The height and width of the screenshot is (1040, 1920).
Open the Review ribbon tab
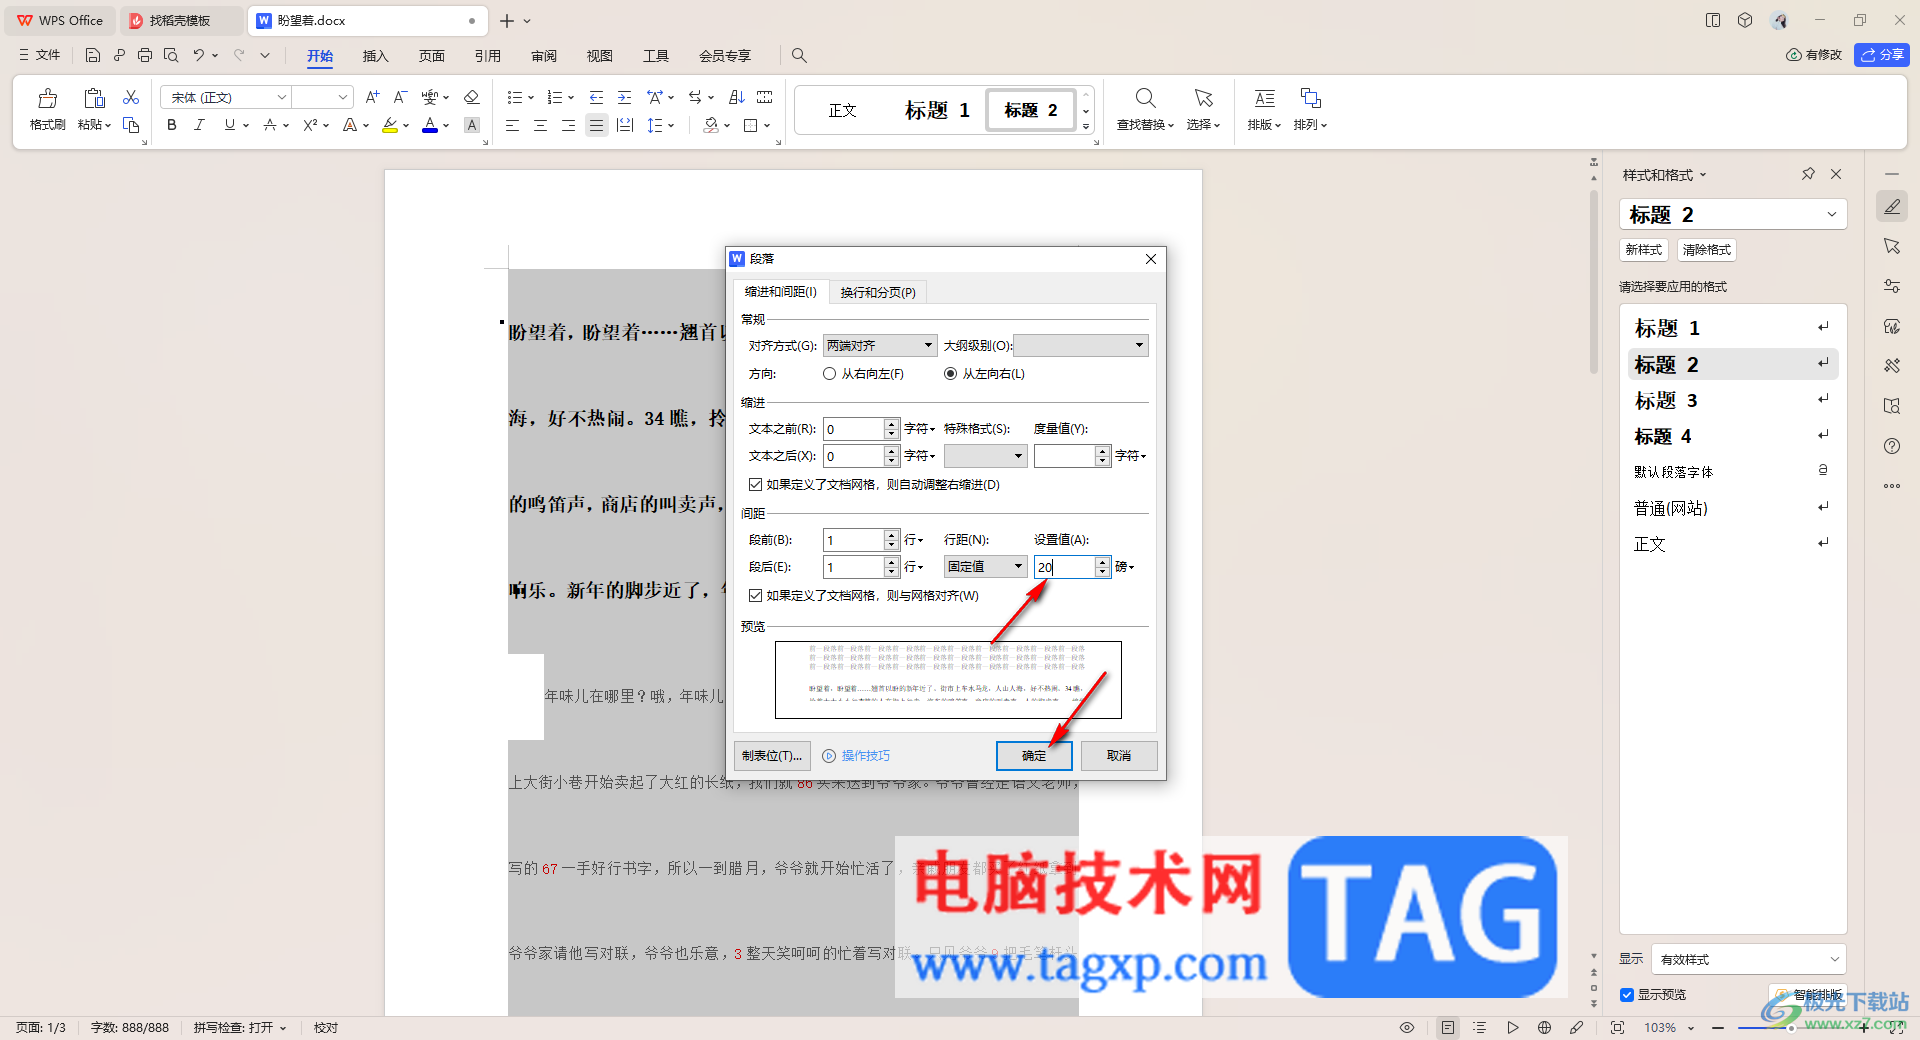click(543, 56)
